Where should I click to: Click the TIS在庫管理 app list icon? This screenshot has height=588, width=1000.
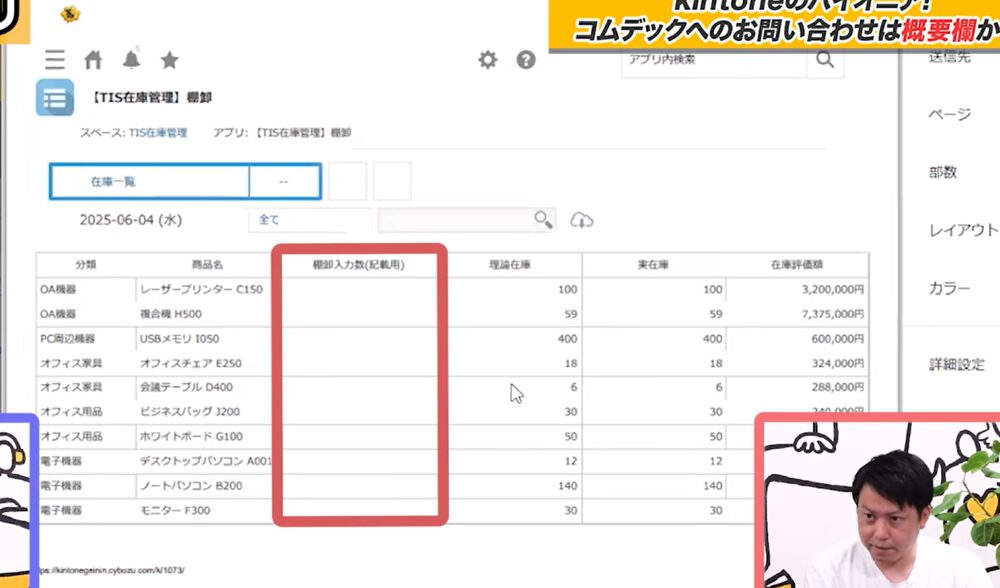pos(54,98)
